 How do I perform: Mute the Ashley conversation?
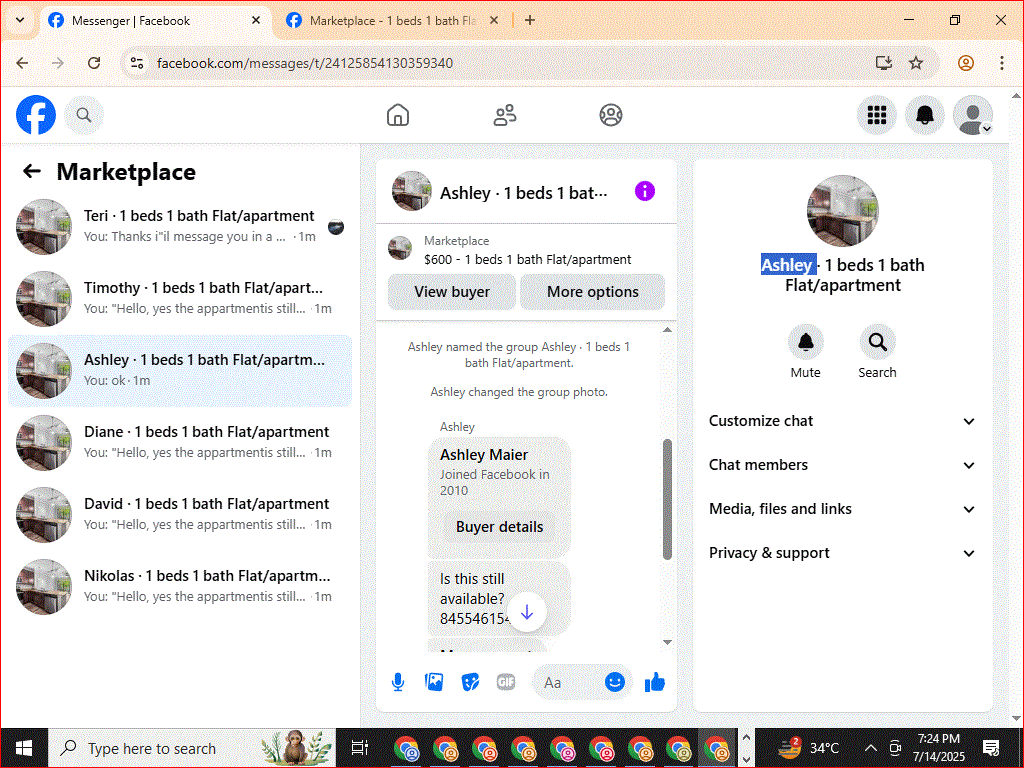coord(805,342)
